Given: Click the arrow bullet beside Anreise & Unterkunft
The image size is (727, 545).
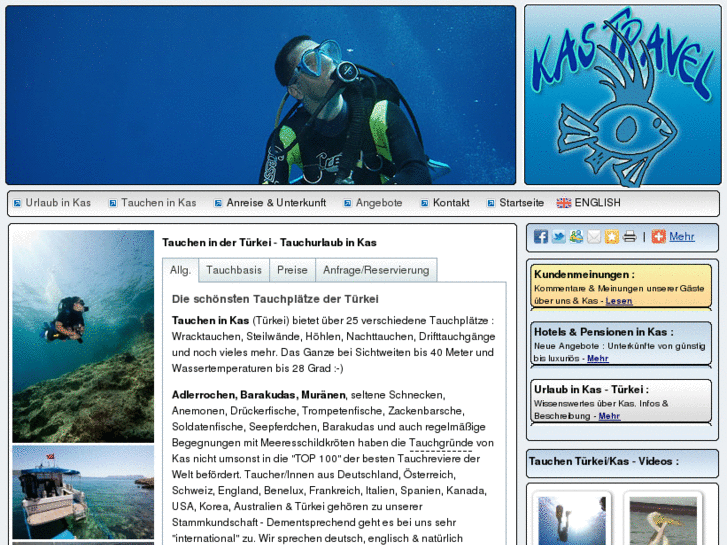Looking at the screenshot, I should coord(218,203).
